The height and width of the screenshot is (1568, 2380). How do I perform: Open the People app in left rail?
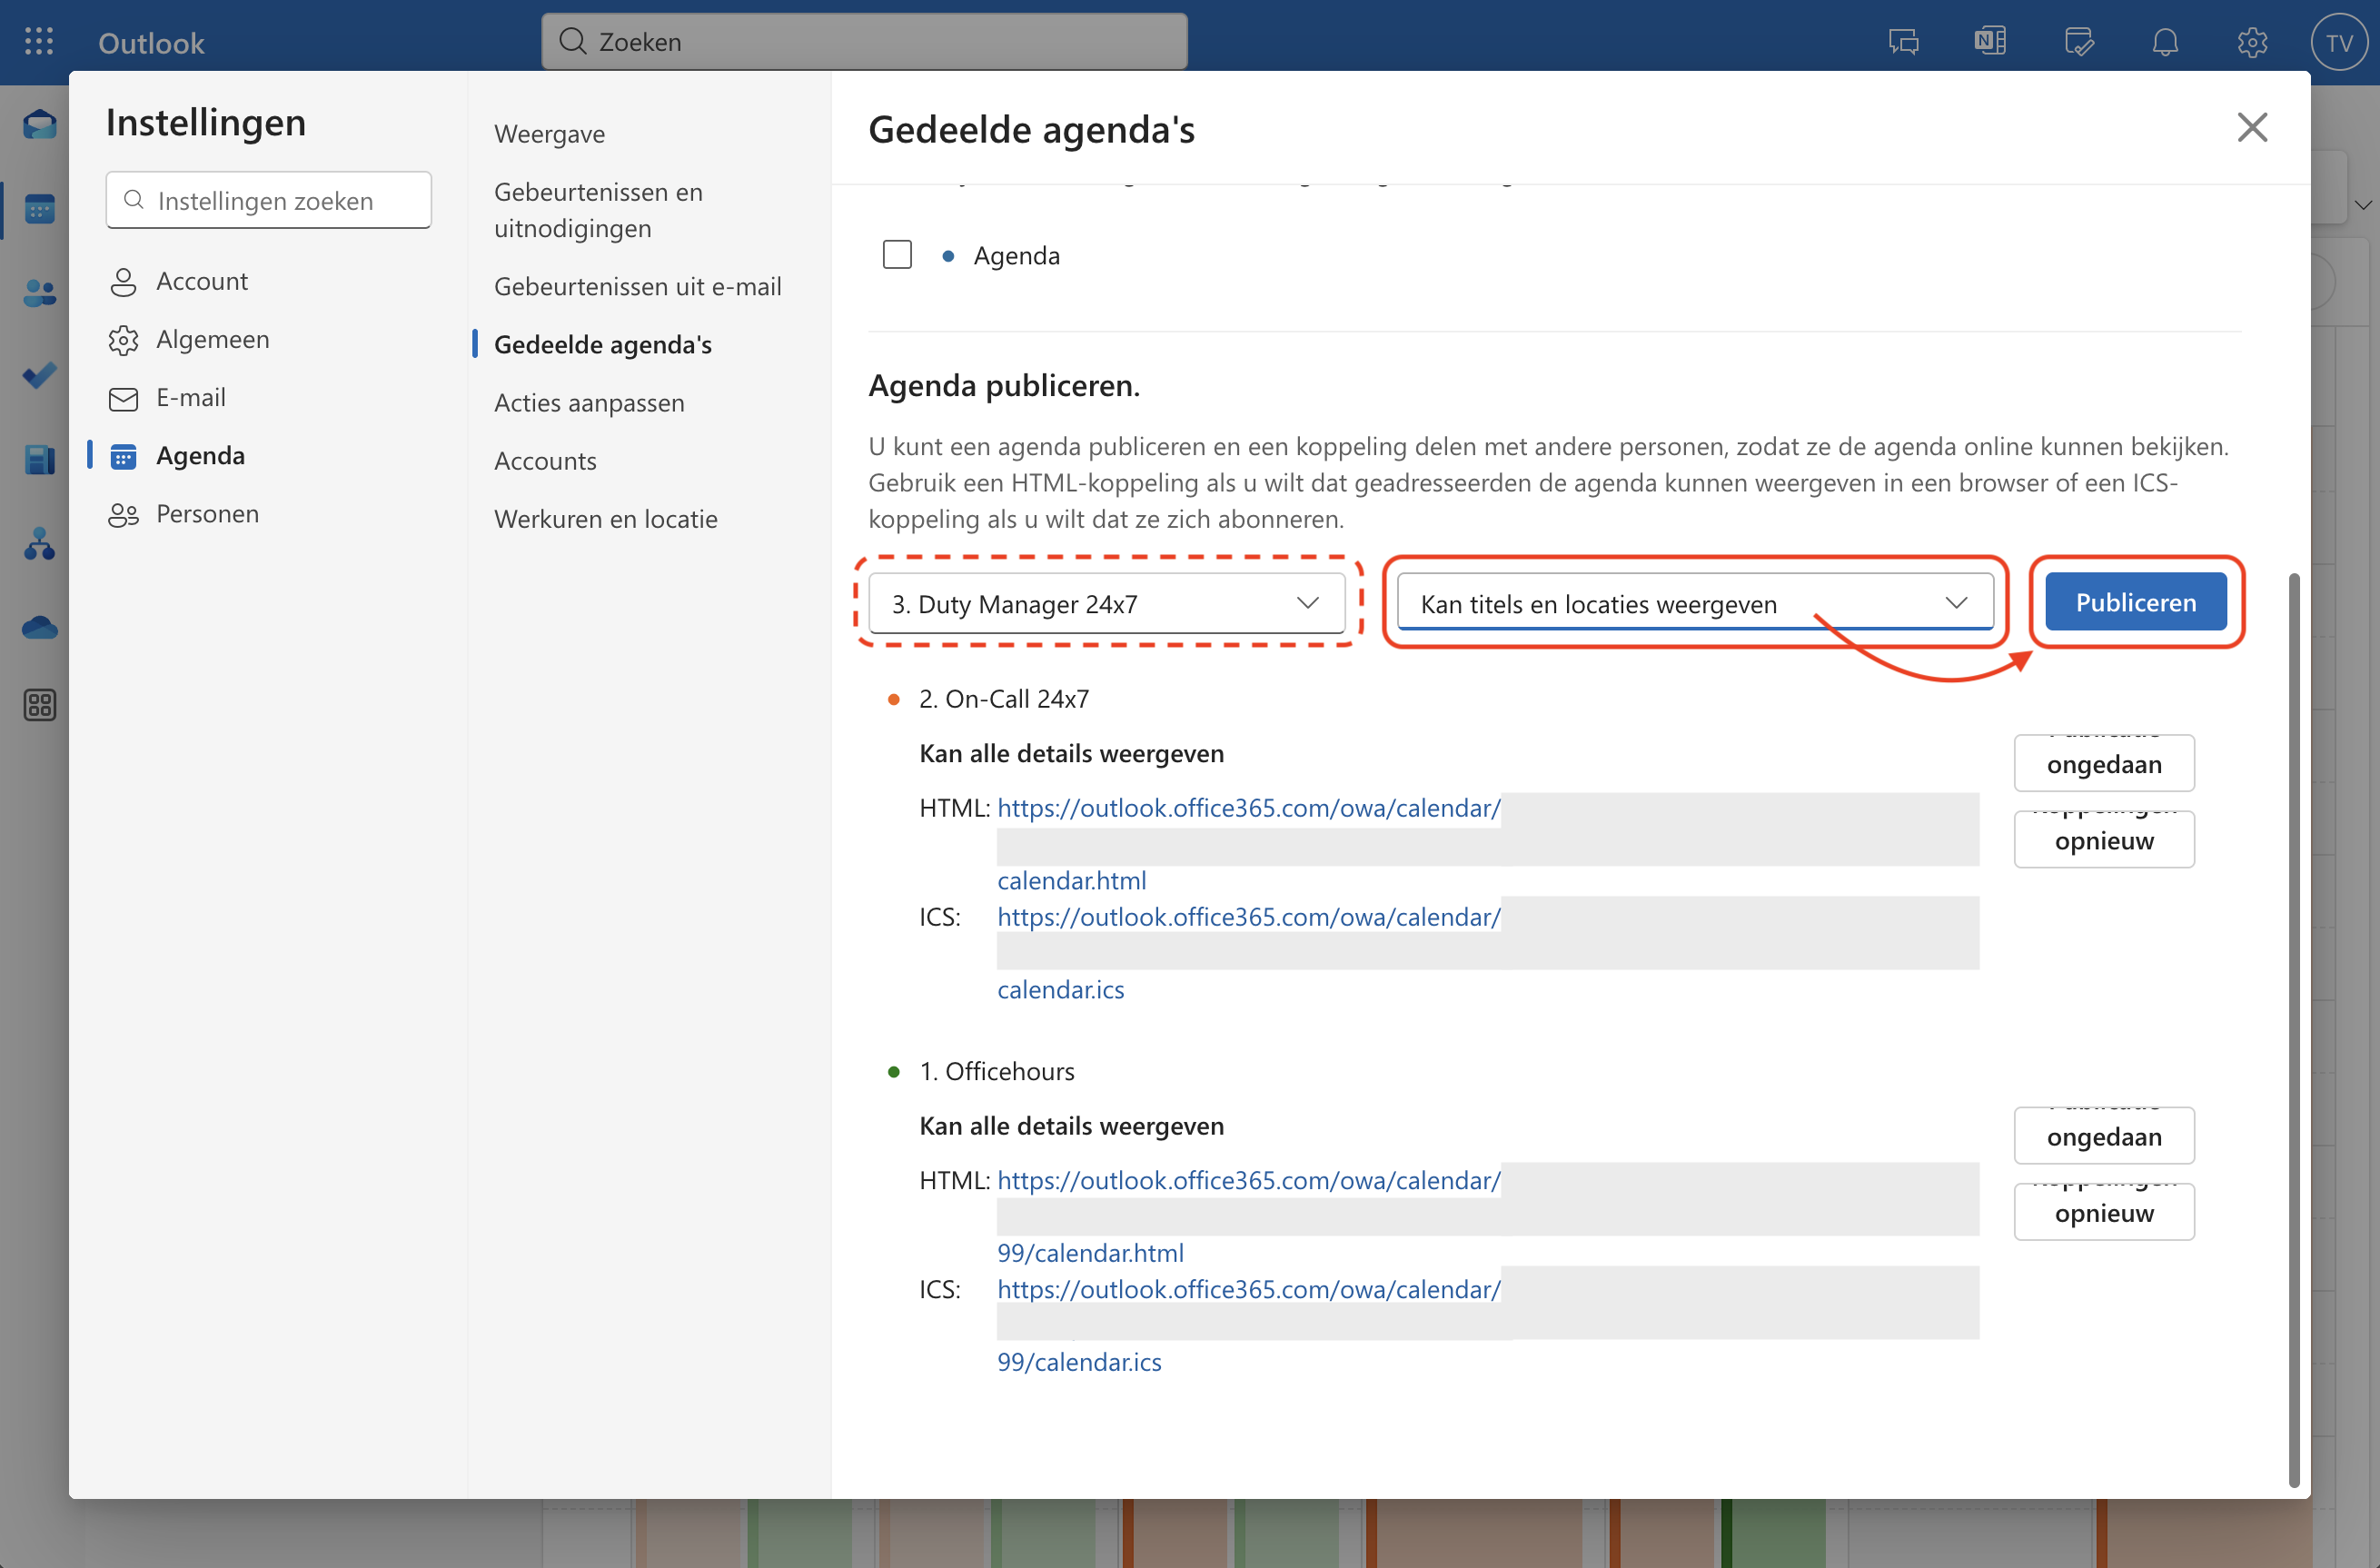(x=39, y=293)
